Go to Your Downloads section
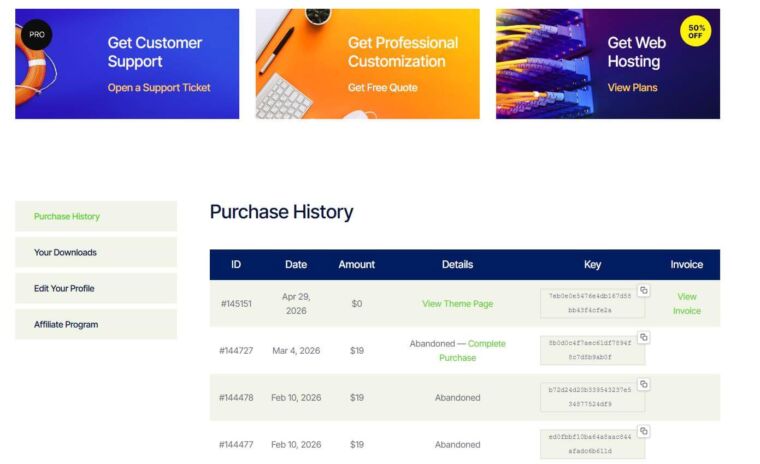 point(96,252)
